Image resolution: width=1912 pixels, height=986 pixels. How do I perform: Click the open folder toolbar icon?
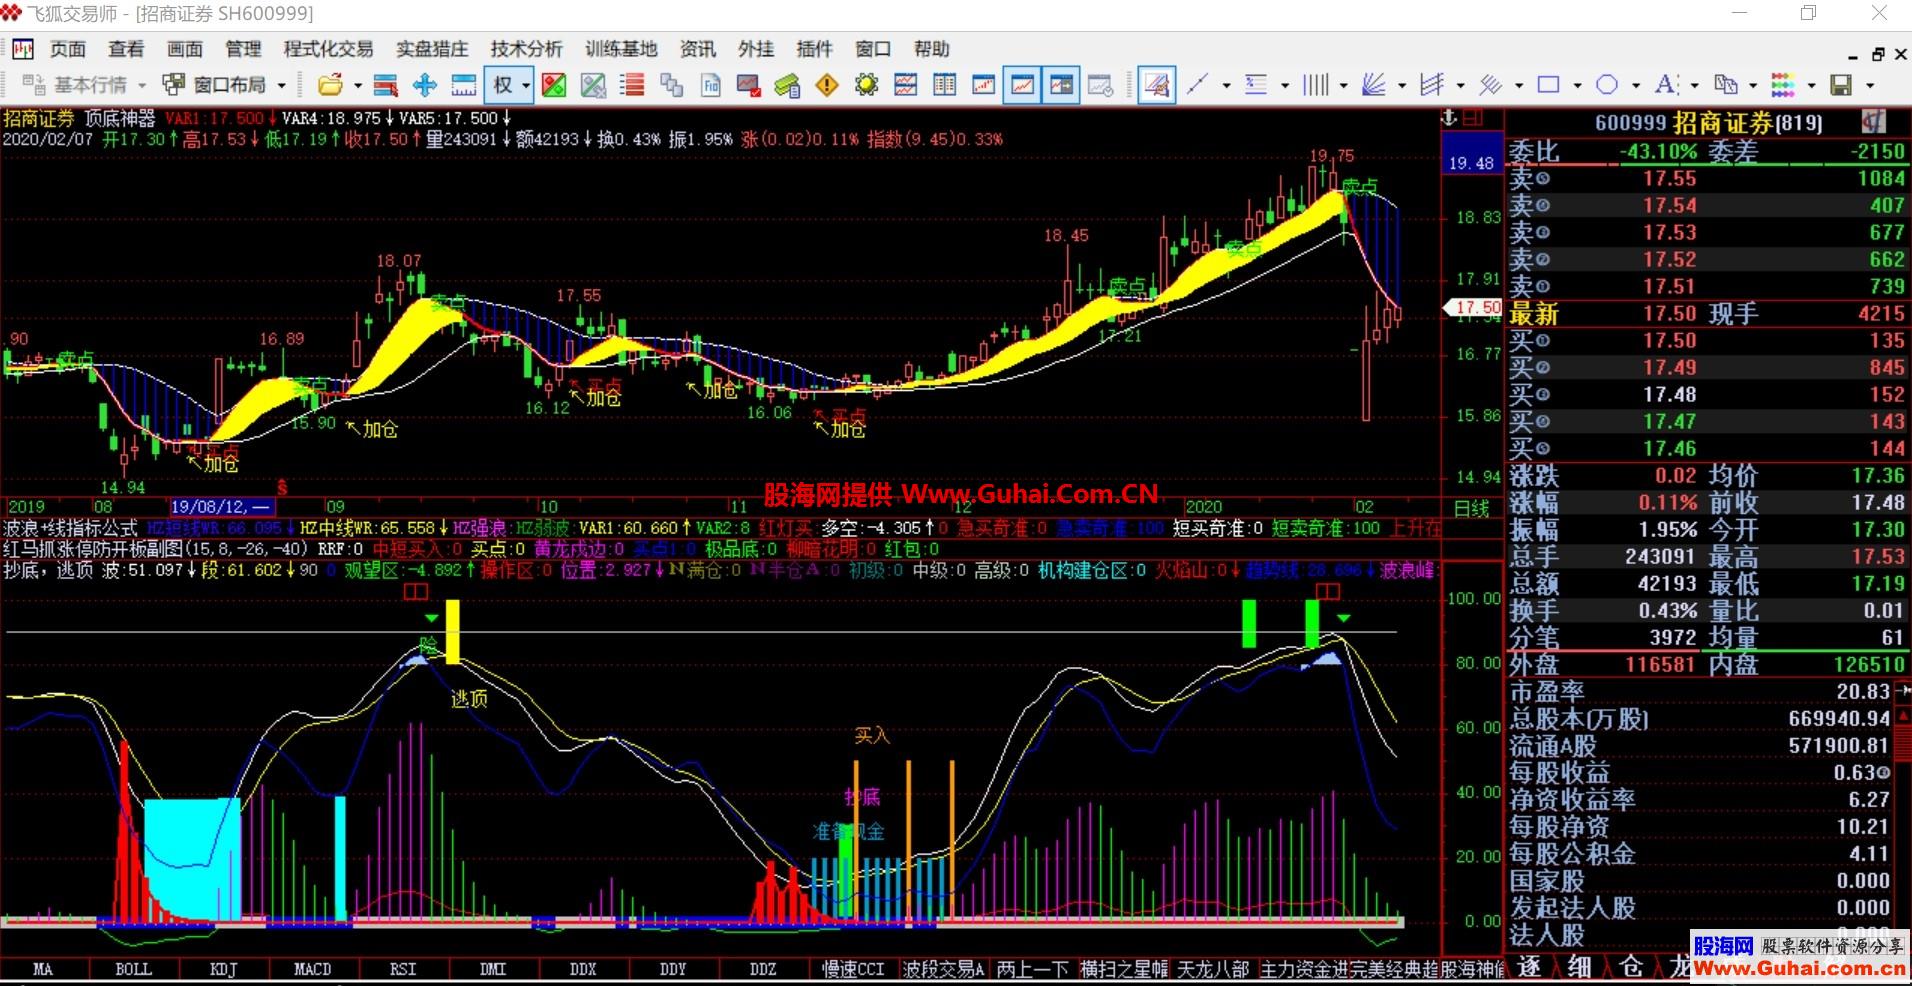click(x=329, y=85)
